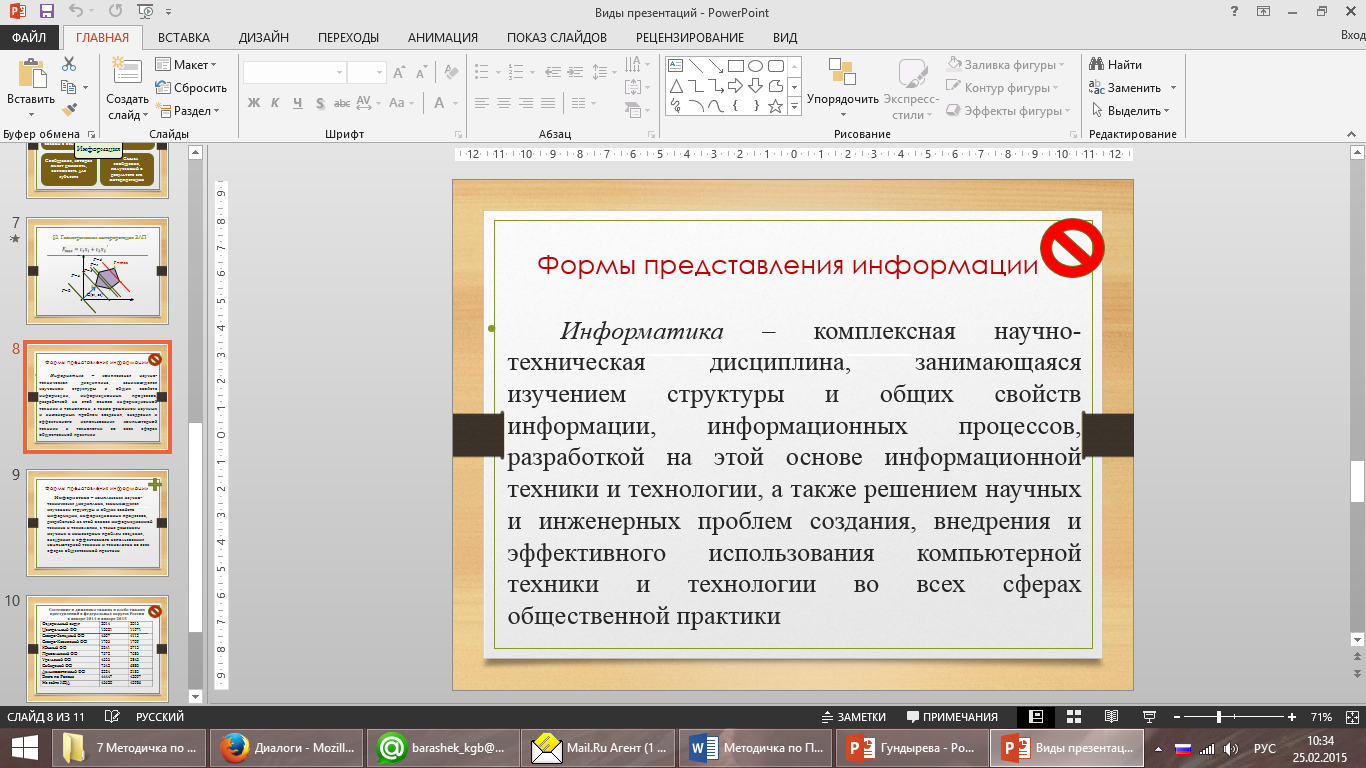Undo the last action

coord(77,12)
